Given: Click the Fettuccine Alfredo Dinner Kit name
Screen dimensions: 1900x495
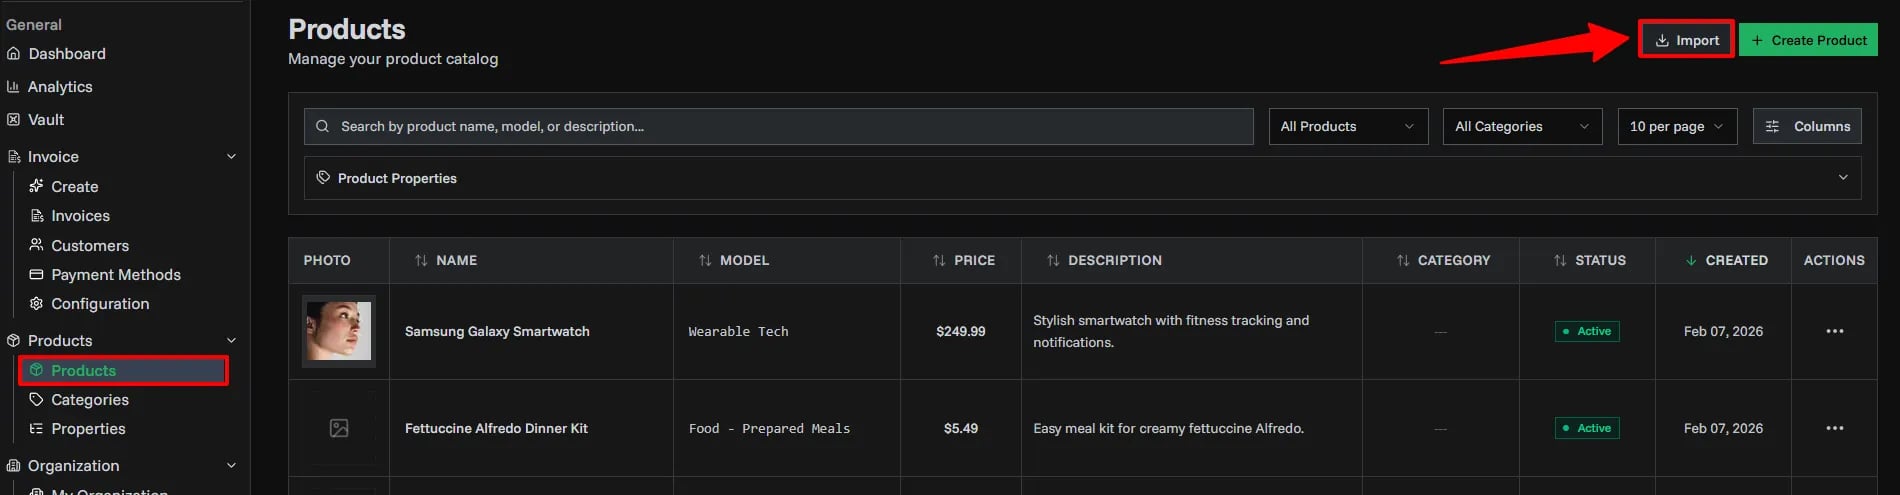Looking at the screenshot, I should tap(496, 429).
